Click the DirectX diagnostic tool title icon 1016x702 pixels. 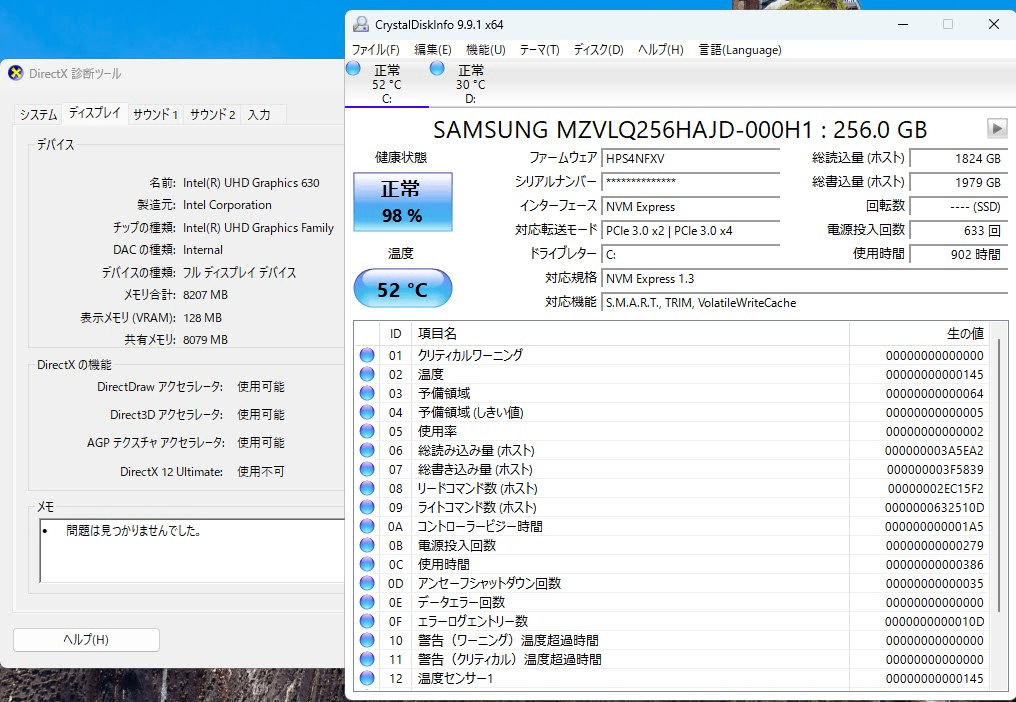click(x=16, y=73)
